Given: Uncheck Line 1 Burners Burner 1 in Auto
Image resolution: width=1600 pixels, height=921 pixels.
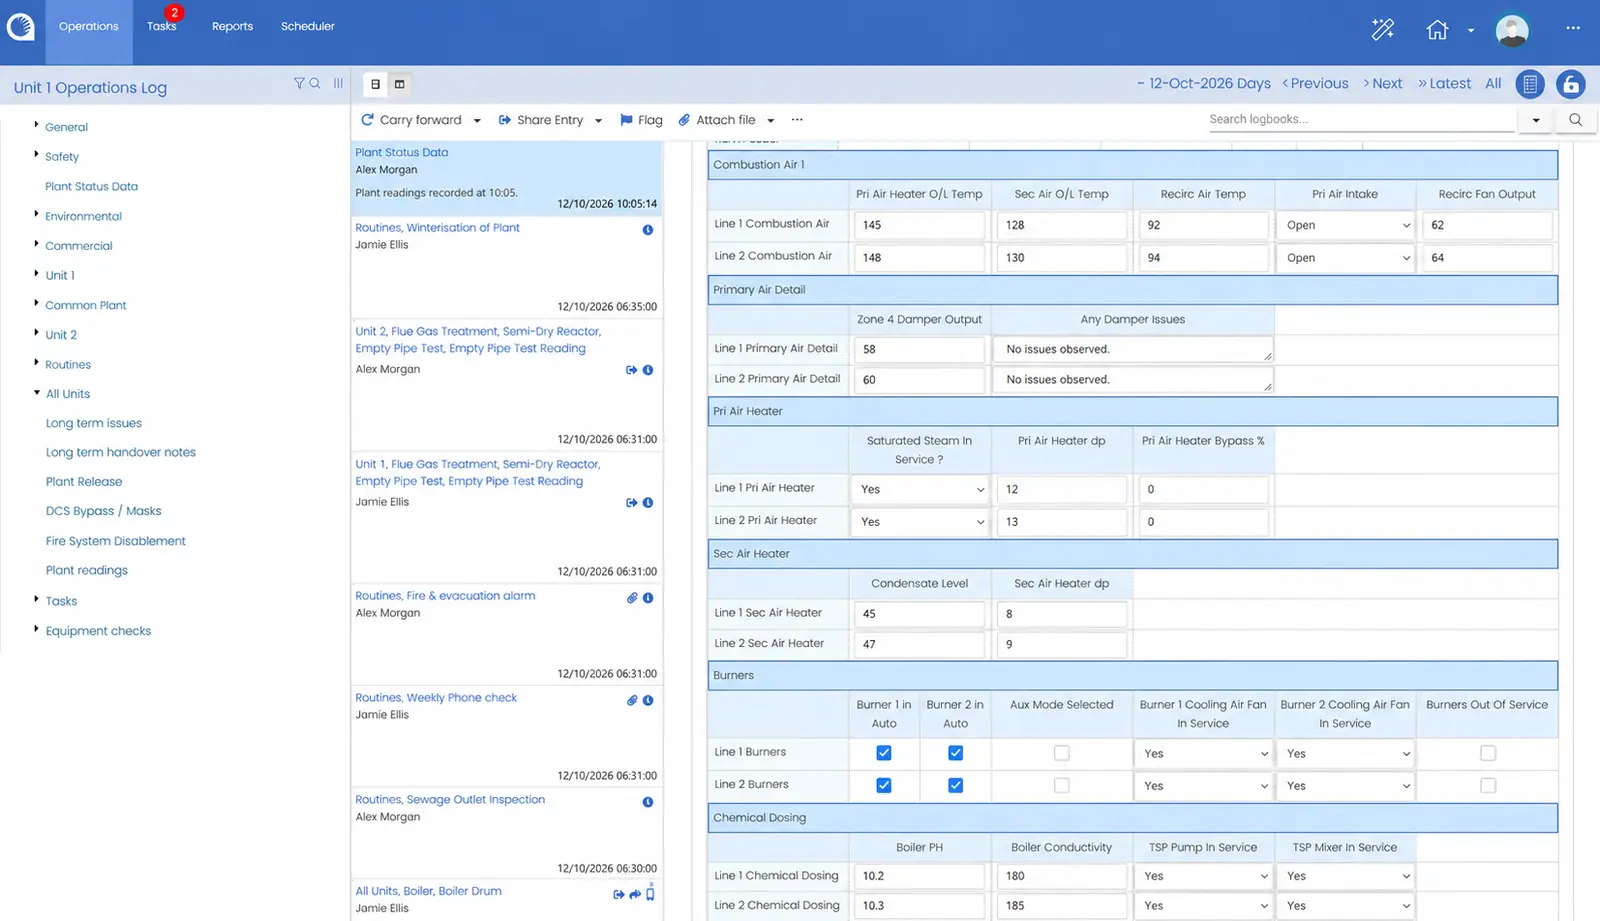Looking at the screenshot, I should pos(884,753).
